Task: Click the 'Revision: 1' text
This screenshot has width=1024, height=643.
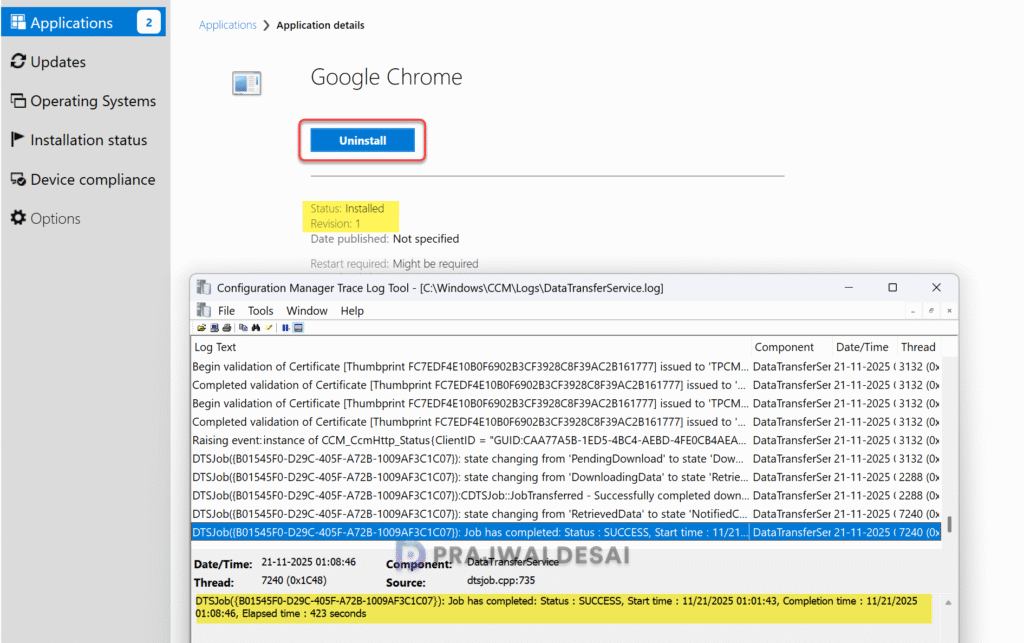Action: tap(335, 224)
